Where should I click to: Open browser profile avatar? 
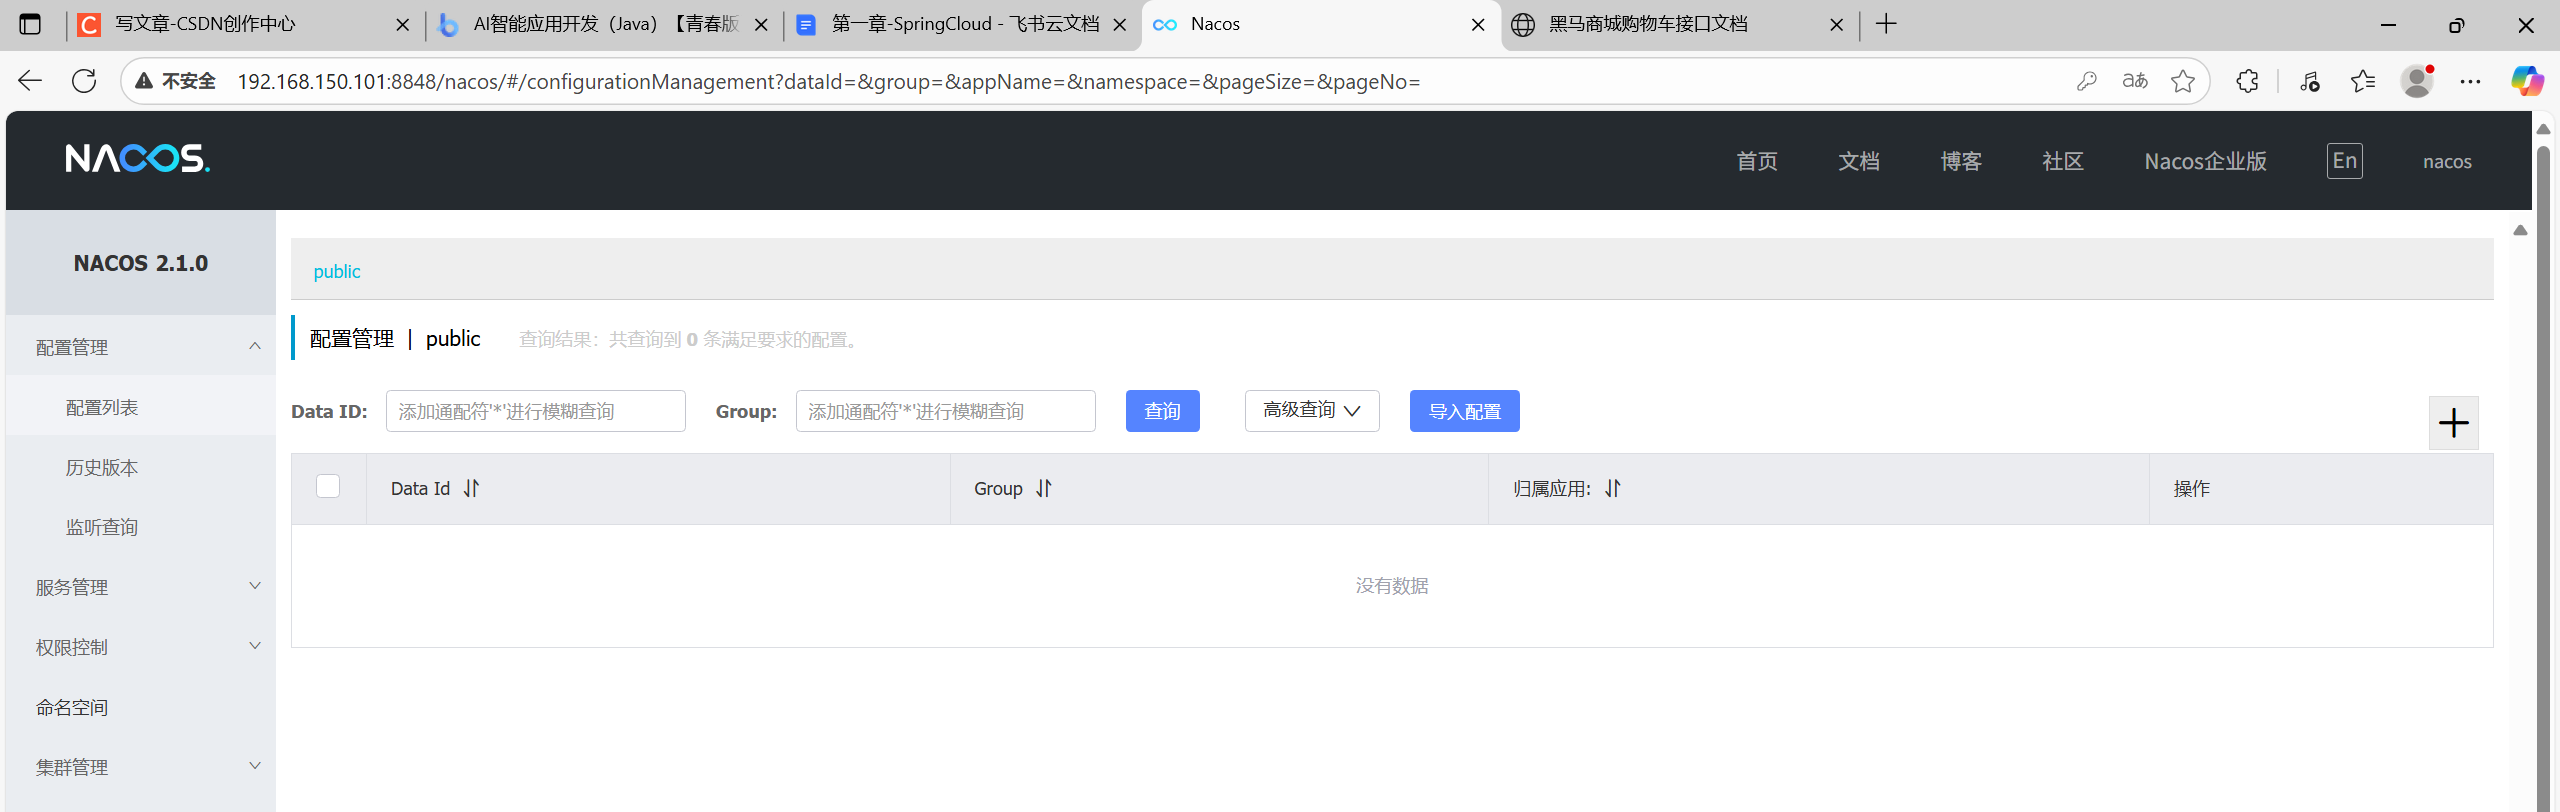click(x=2417, y=81)
